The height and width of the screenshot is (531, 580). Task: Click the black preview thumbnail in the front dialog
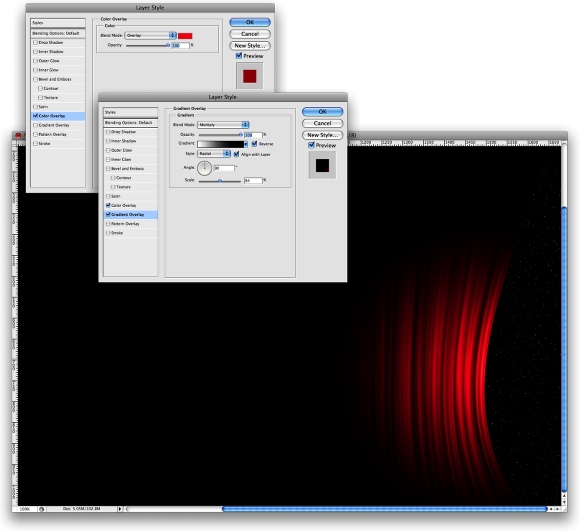[322, 165]
